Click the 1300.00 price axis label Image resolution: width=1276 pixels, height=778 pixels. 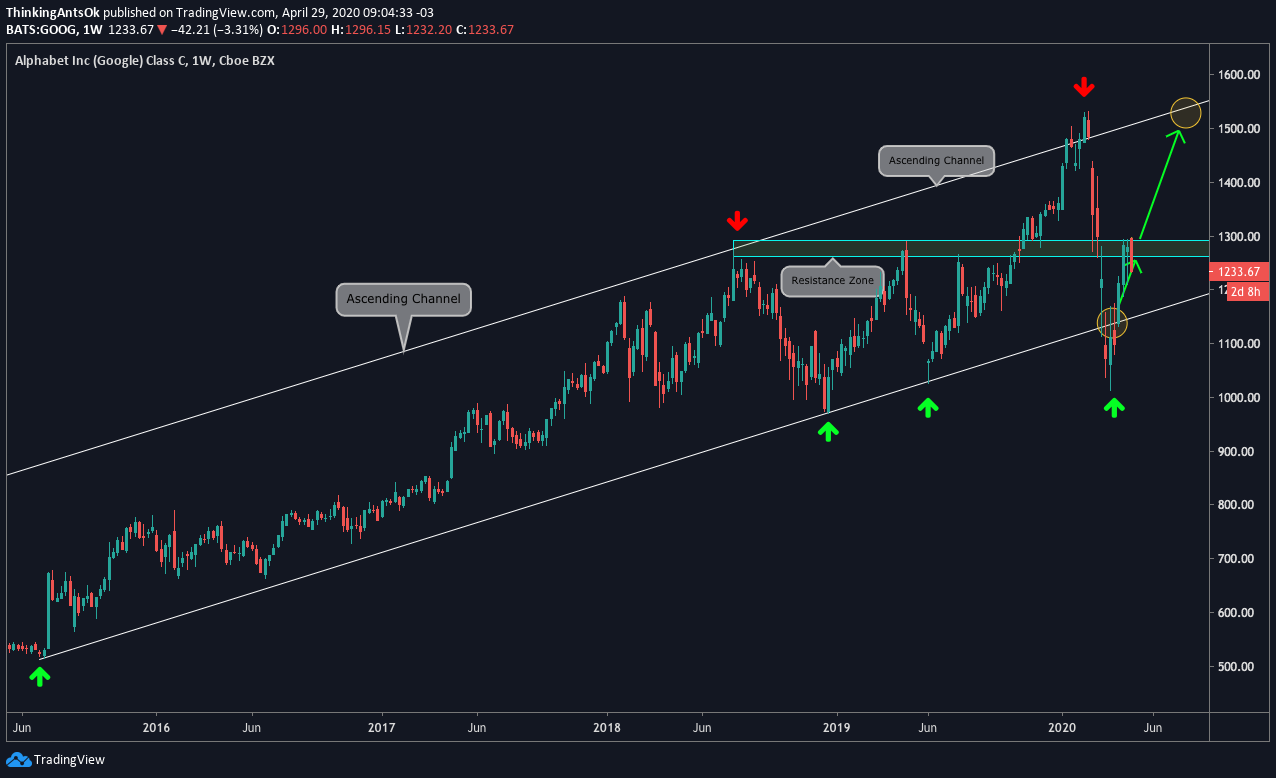1237,237
